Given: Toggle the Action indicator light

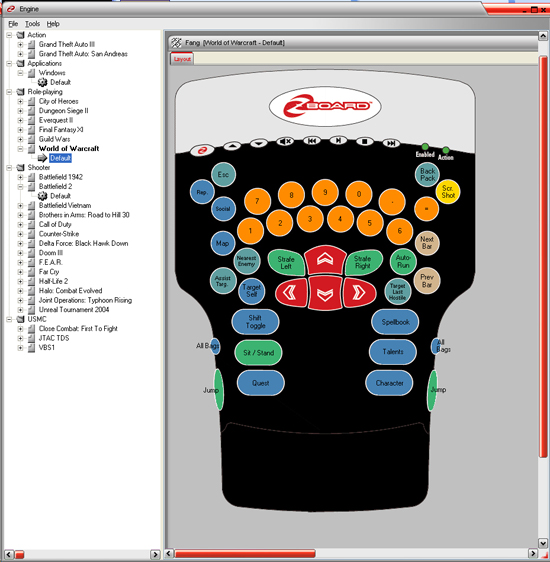Looking at the screenshot, I should tap(446, 150).
